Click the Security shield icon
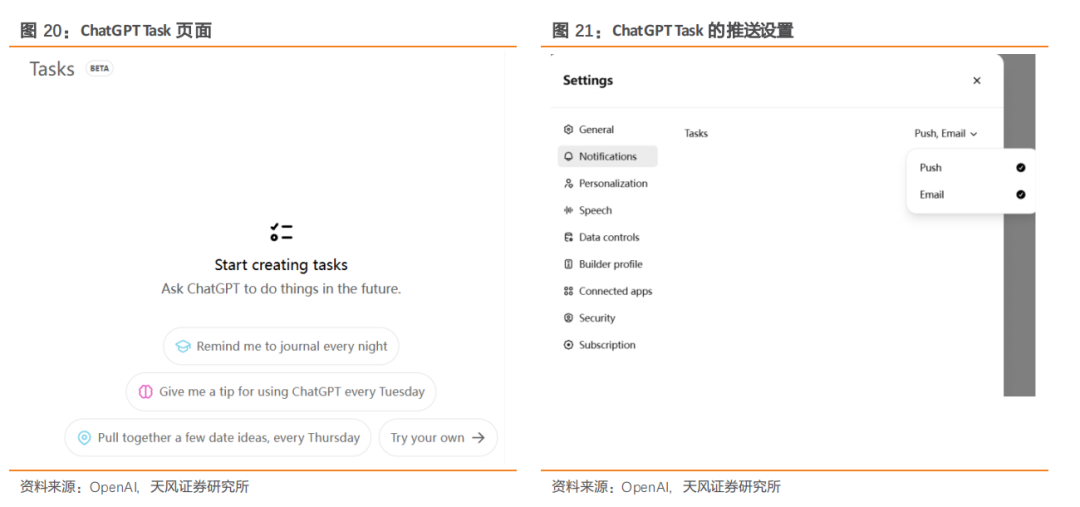The image size is (1080, 507). click(568, 318)
